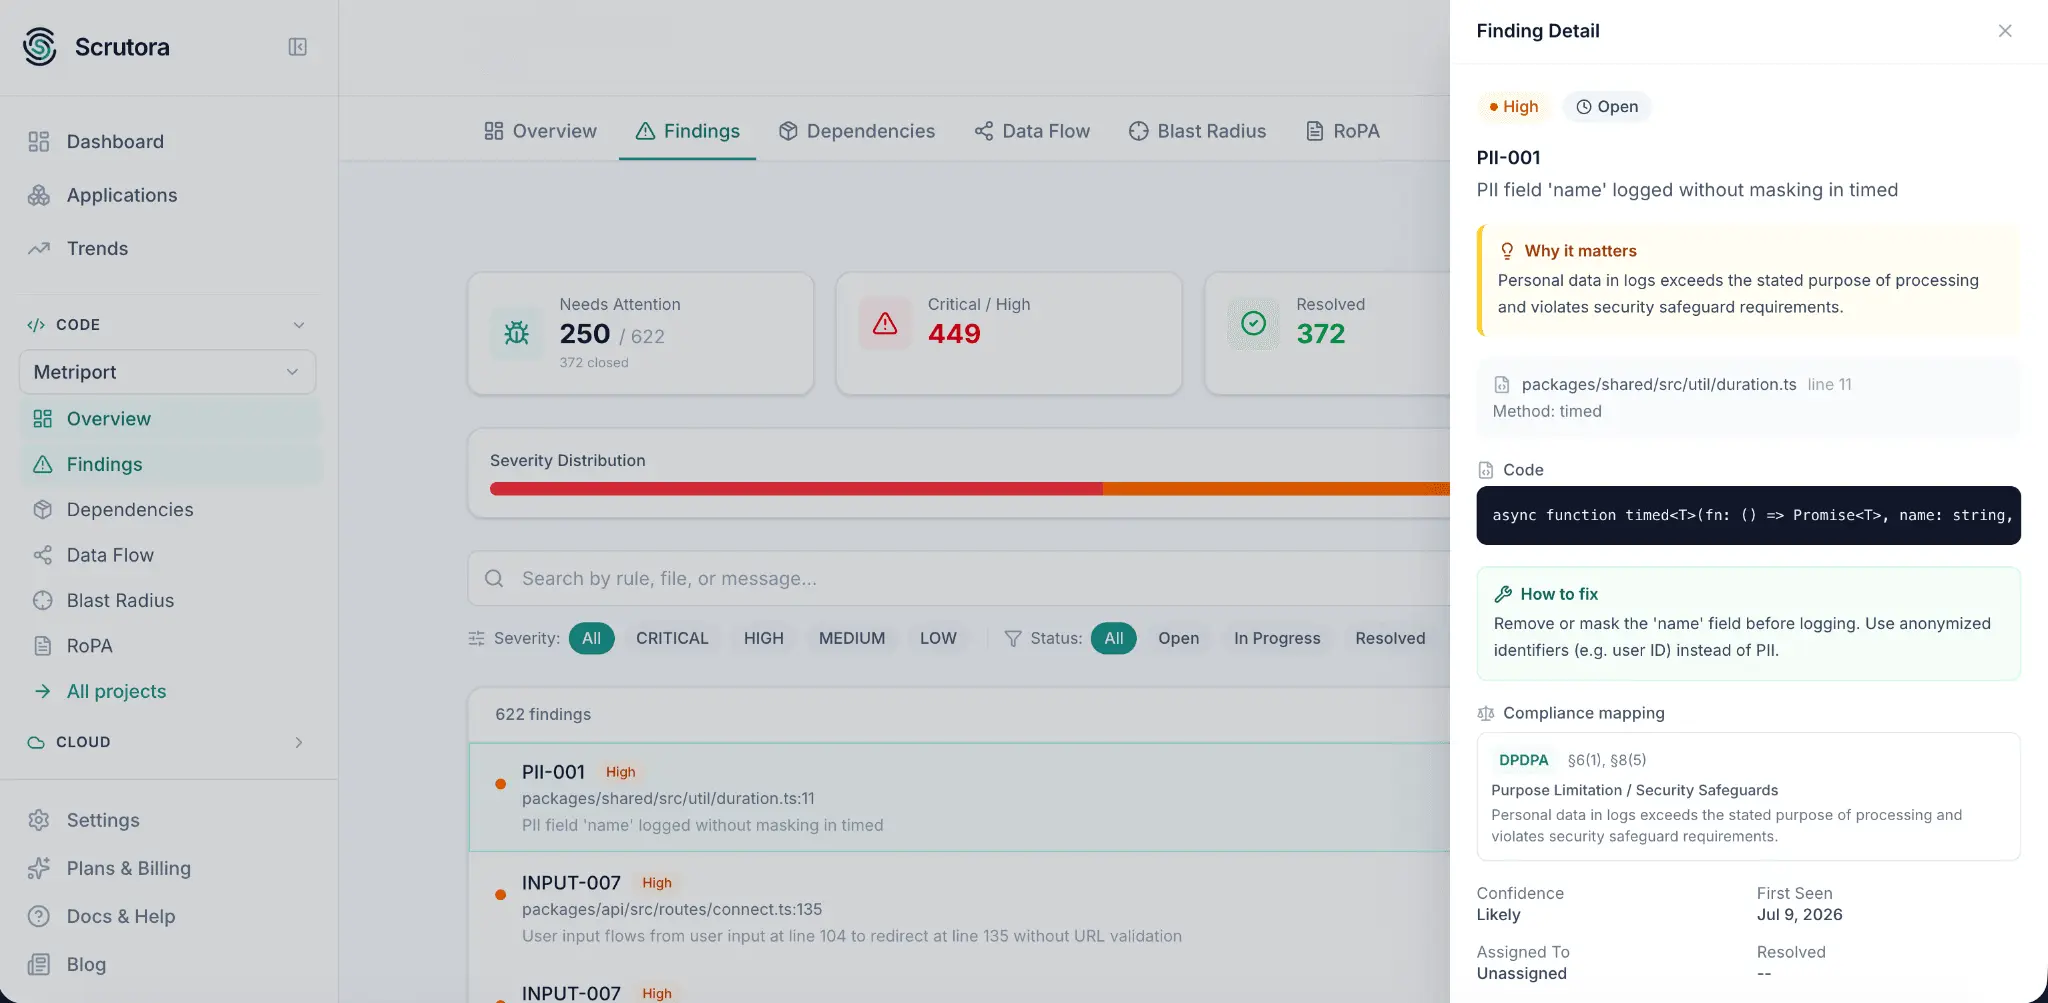Click the Likely confidence value
2048x1003 pixels.
point(1498,914)
